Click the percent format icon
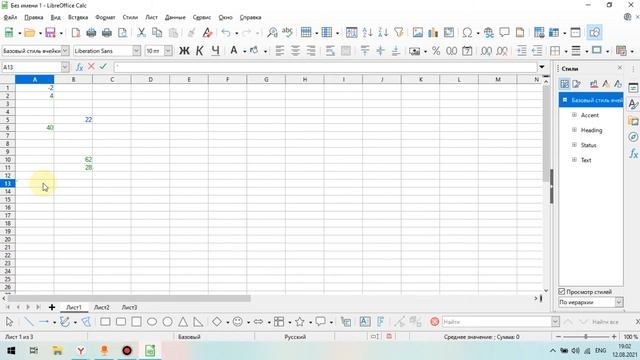The height and width of the screenshot is (360, 640). [x=436, y=51]
